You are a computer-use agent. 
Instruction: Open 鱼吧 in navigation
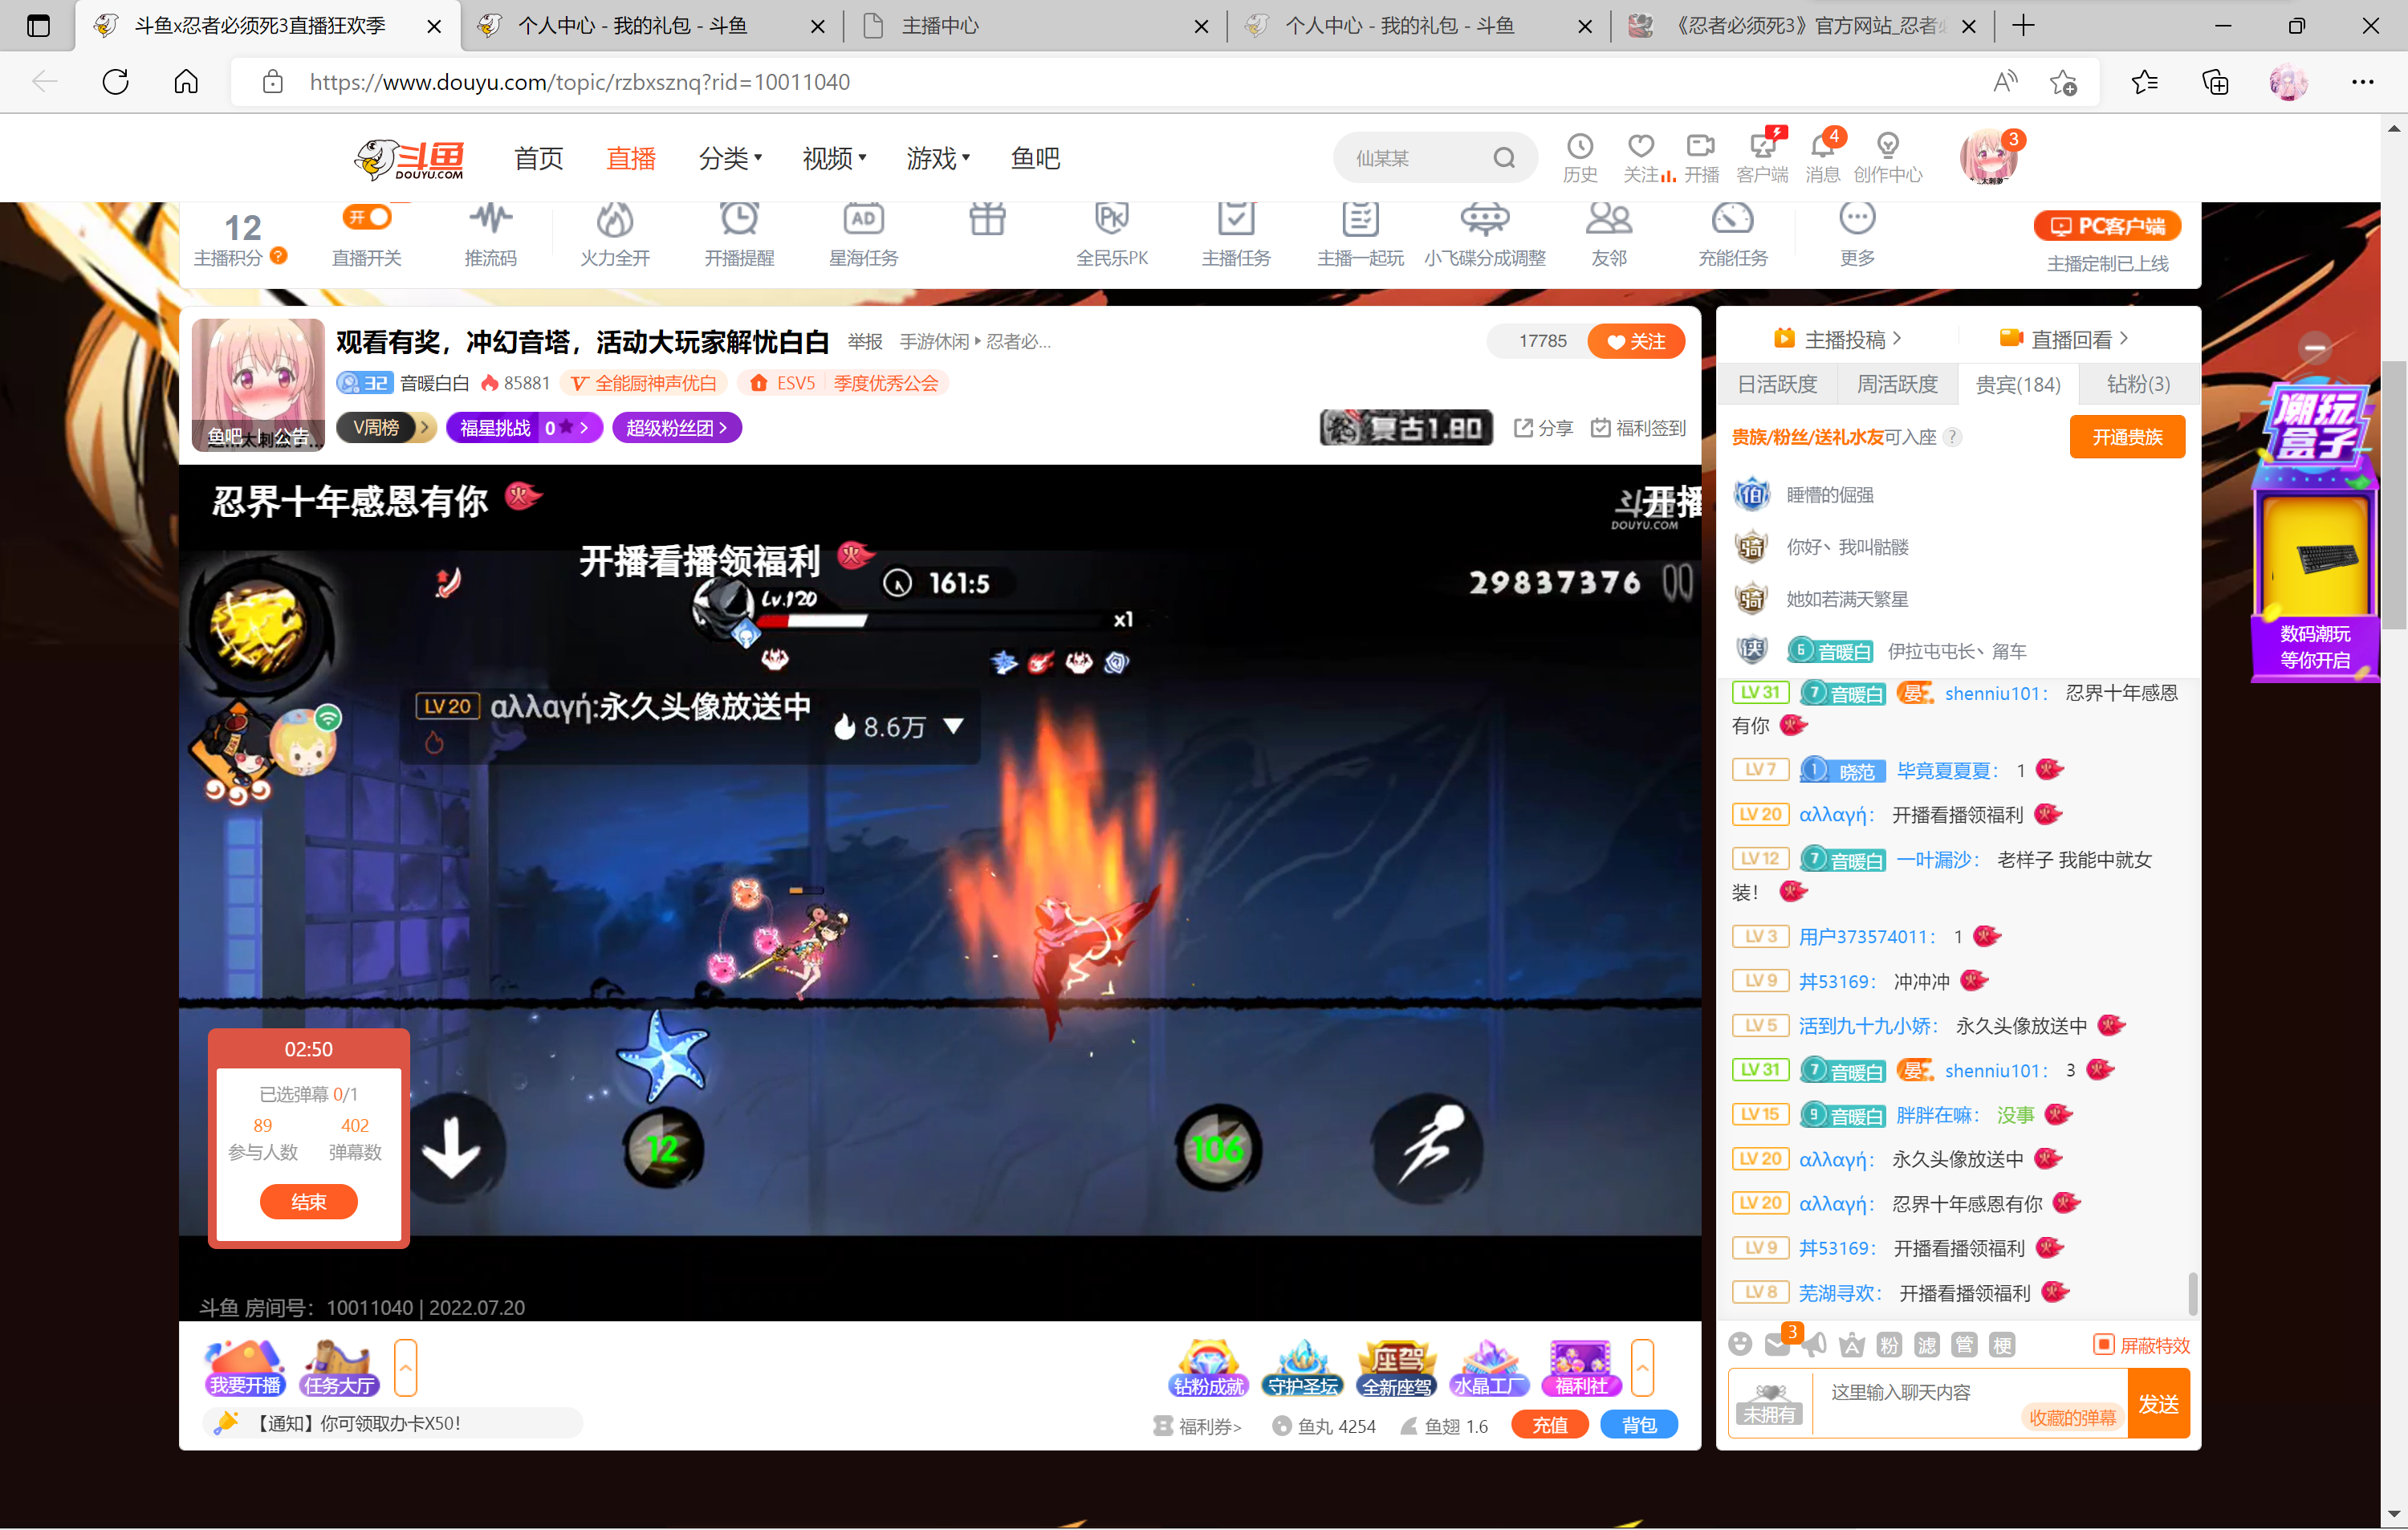[x=1035, y=158]
